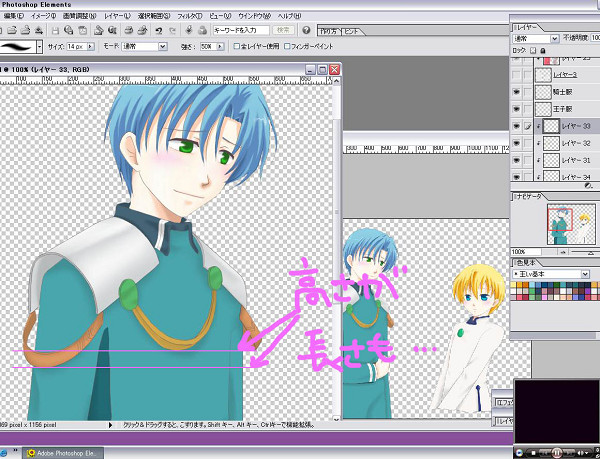Hide レイヤー 31 visibility eye

click(517, 160)
